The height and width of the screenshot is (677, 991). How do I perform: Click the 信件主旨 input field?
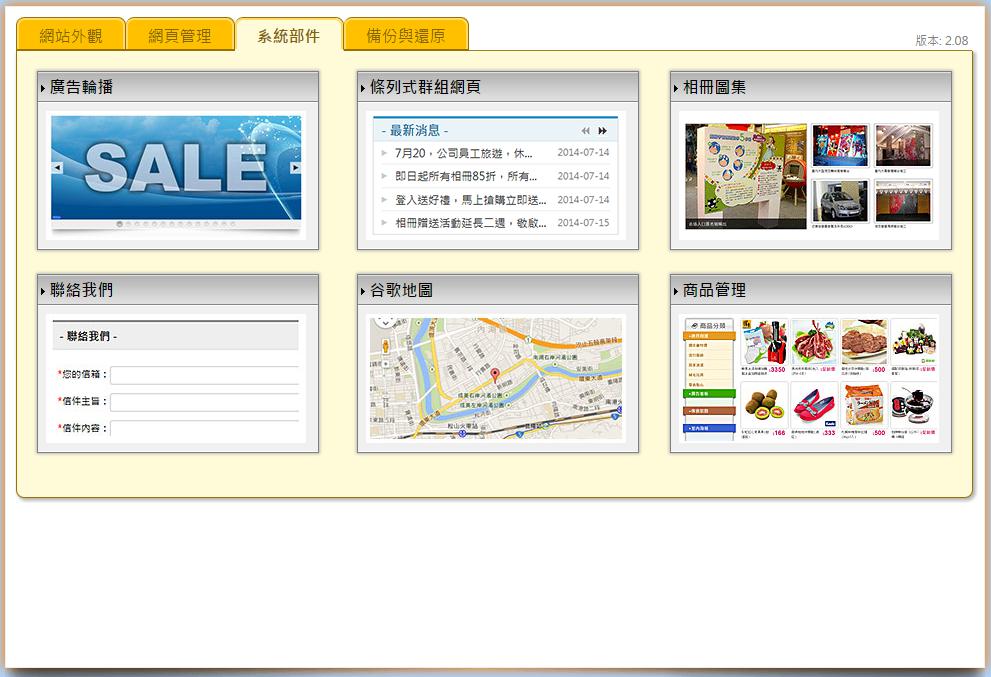tap(205, 402)
